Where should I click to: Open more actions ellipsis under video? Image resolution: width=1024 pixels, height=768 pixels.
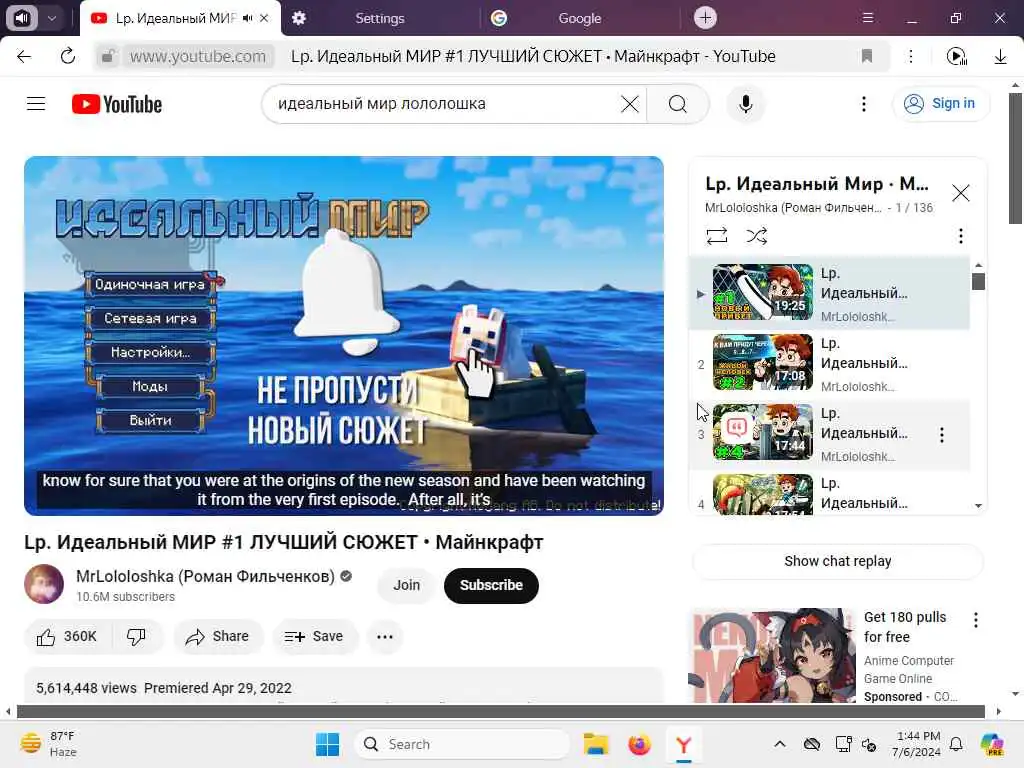point(385,637)
